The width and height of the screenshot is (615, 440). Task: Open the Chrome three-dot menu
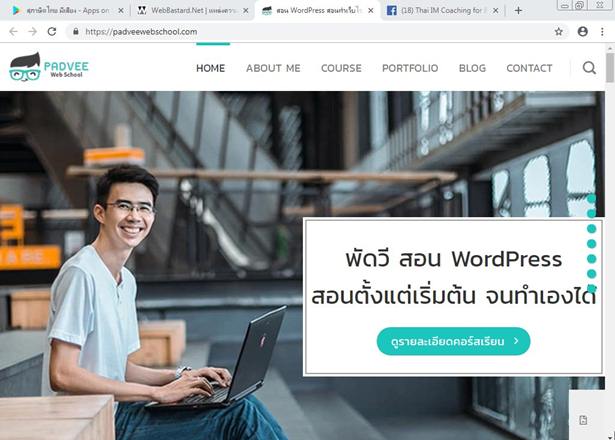pos(602,32)
